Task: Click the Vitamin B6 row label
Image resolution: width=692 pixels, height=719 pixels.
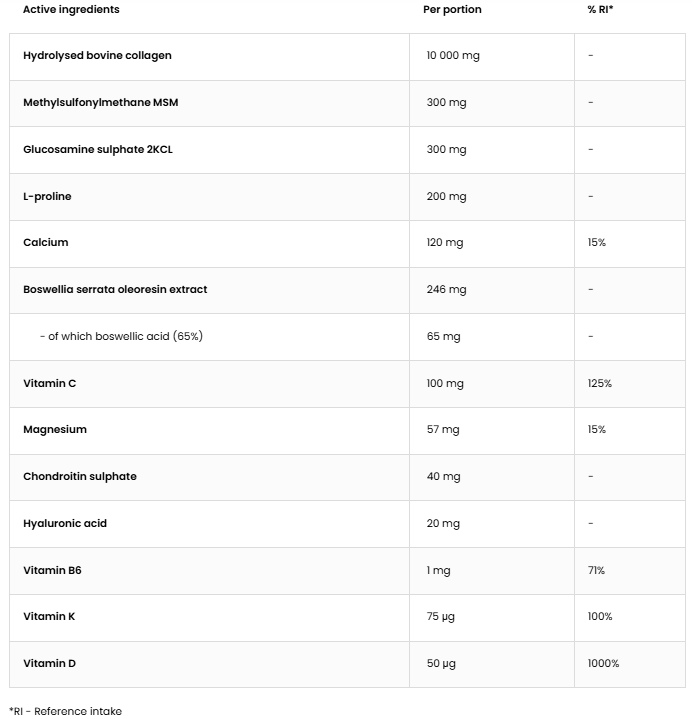Action: (x=52, y=570)
